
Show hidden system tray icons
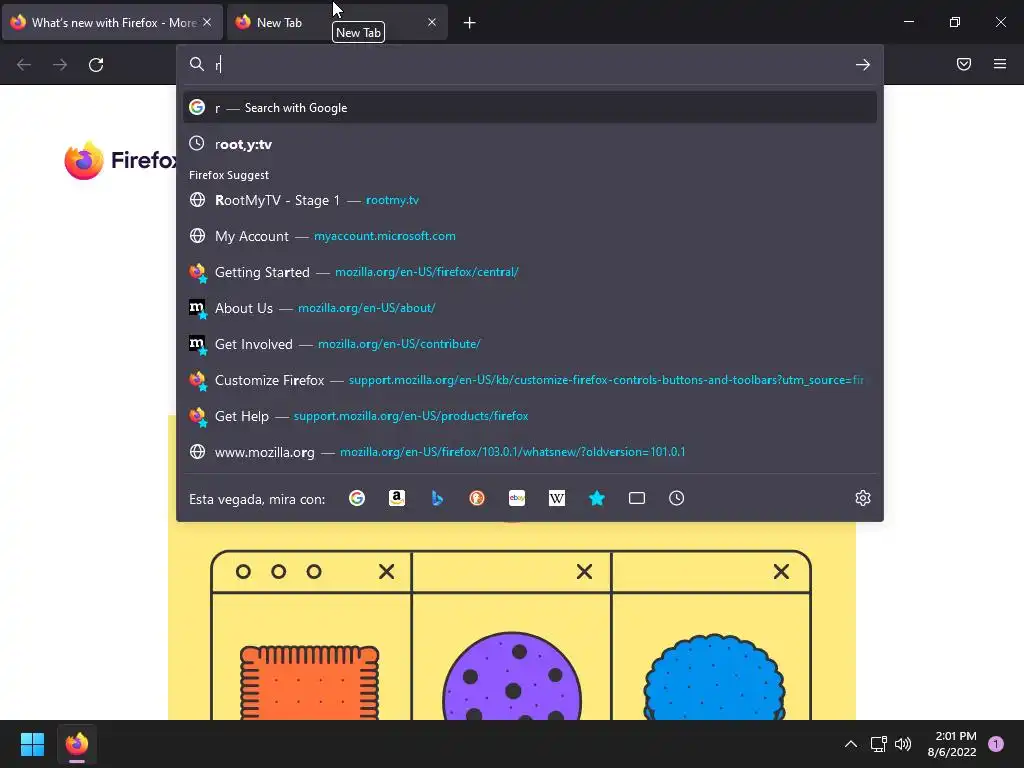click(x=850, y=744)
